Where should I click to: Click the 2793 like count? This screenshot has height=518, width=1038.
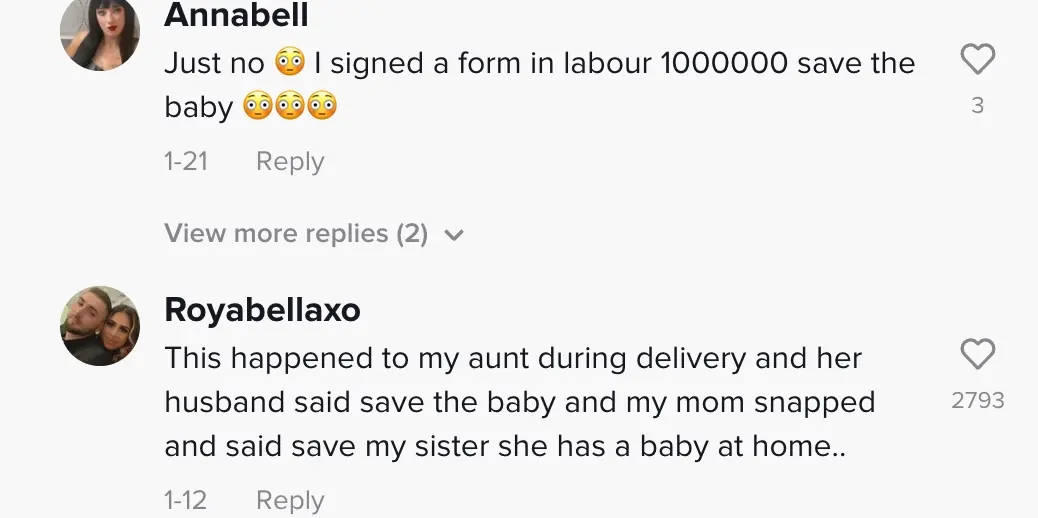pyautogui.click(x=977, y=400)
